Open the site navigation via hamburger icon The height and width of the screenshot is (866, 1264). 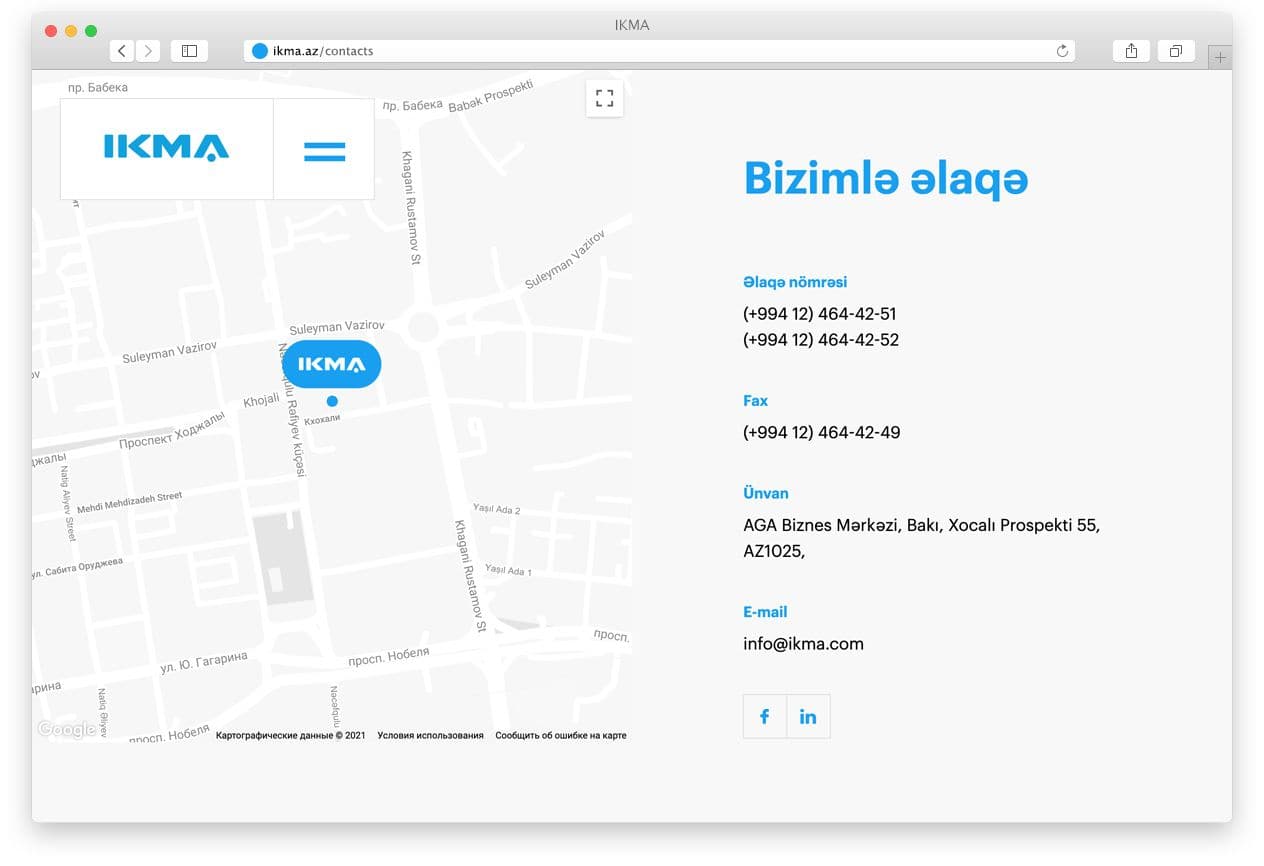(x=323, y=150)
